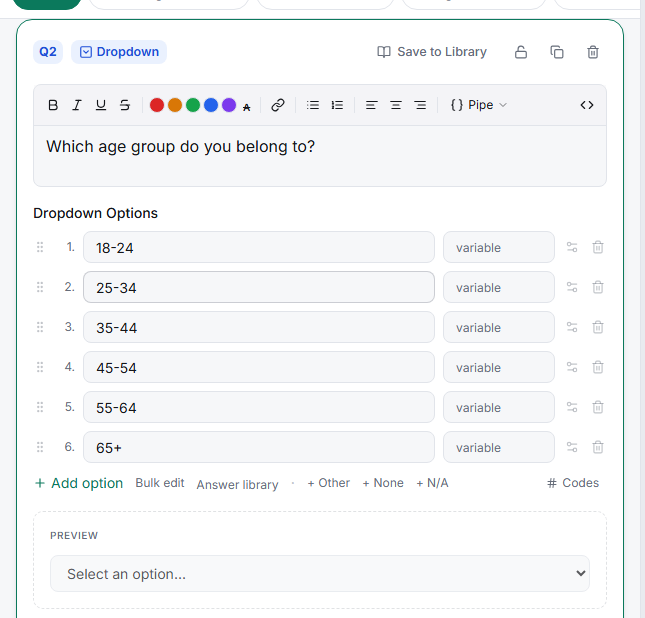The image size is (645, 618).
Task: Edit the 45-54 option field
Action: 259,367
